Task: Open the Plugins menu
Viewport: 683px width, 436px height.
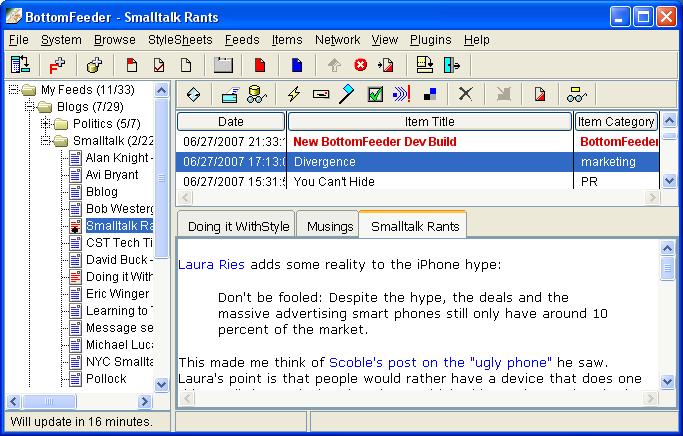Action: pos(430,40)
